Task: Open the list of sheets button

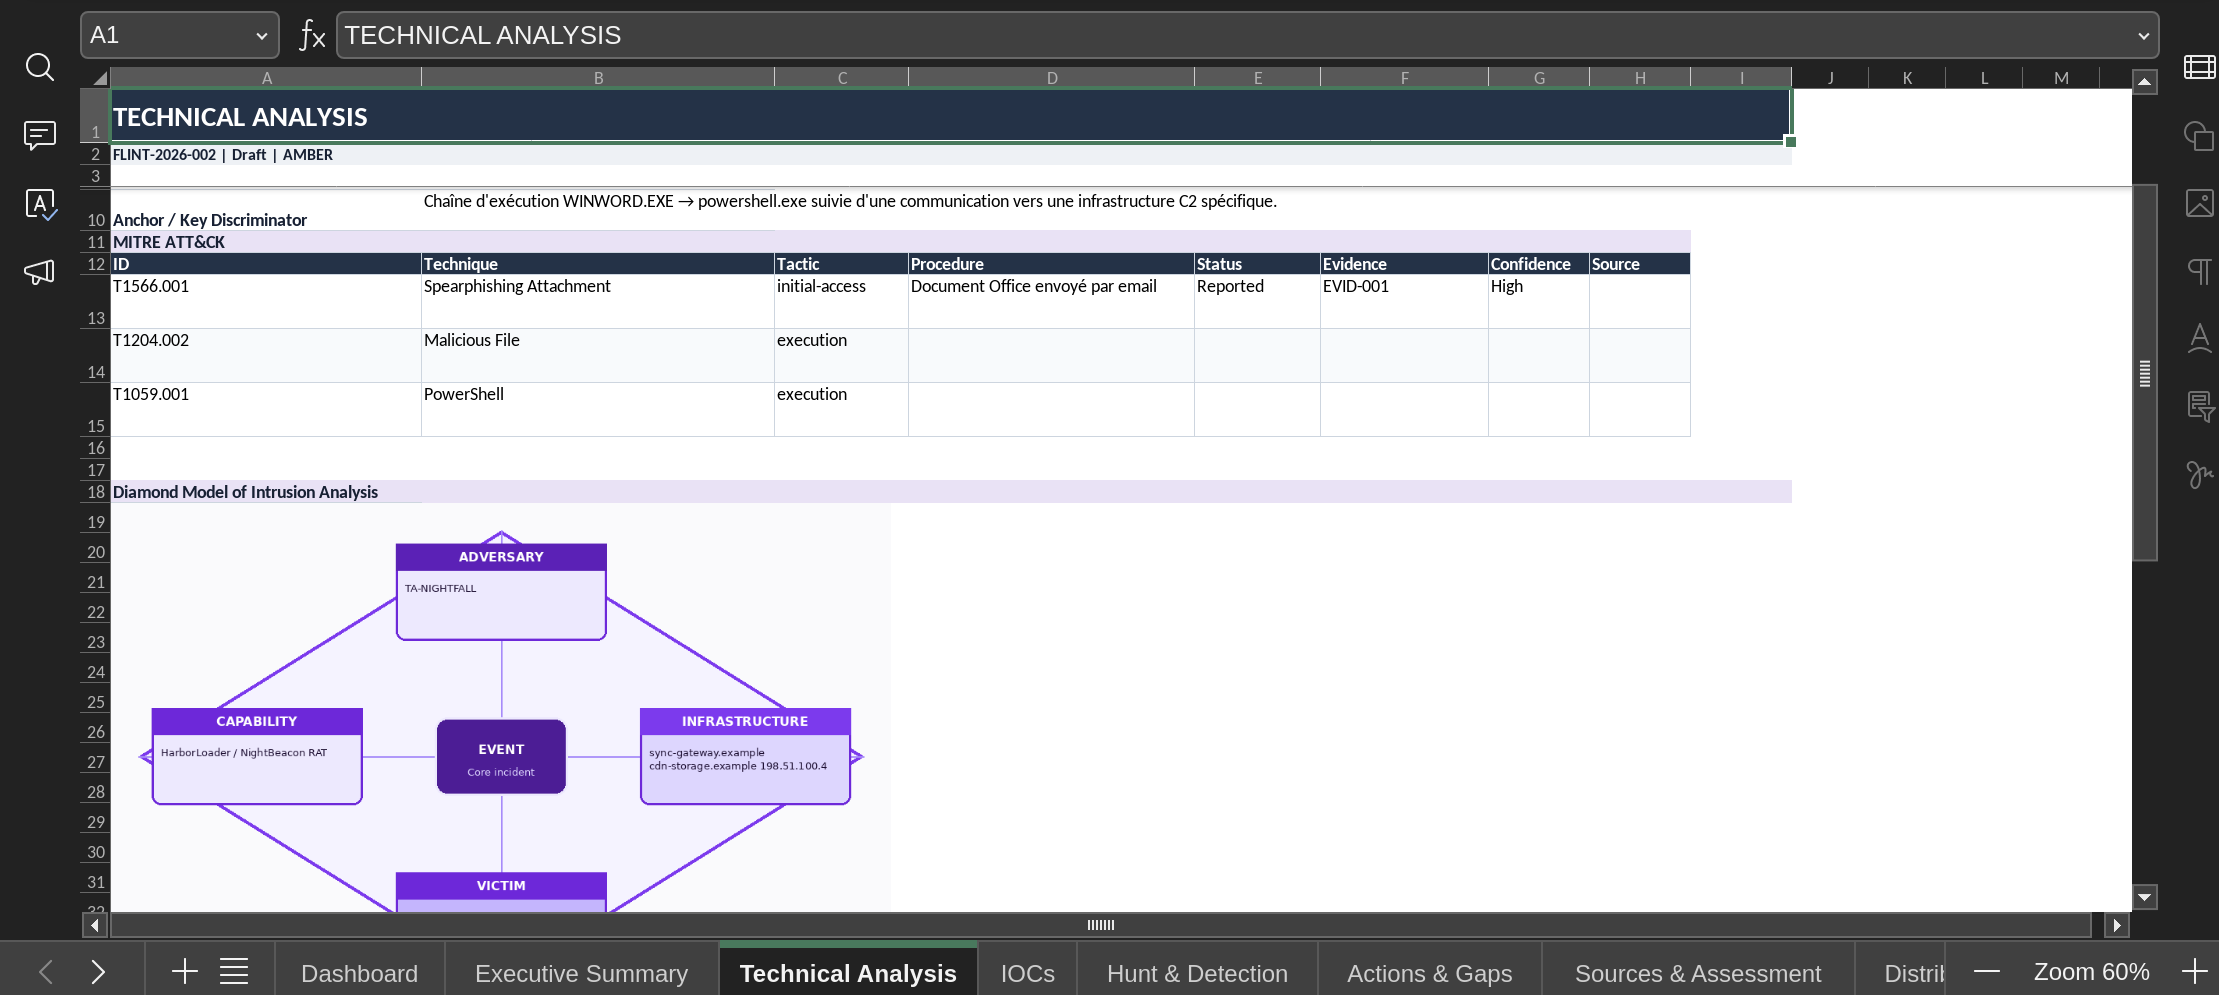Action: (x=234, y=971)
